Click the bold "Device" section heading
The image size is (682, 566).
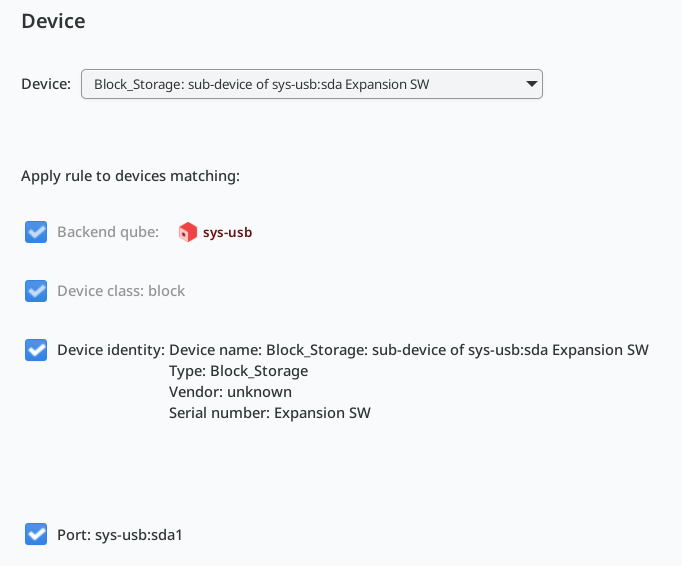pos(53,20)
